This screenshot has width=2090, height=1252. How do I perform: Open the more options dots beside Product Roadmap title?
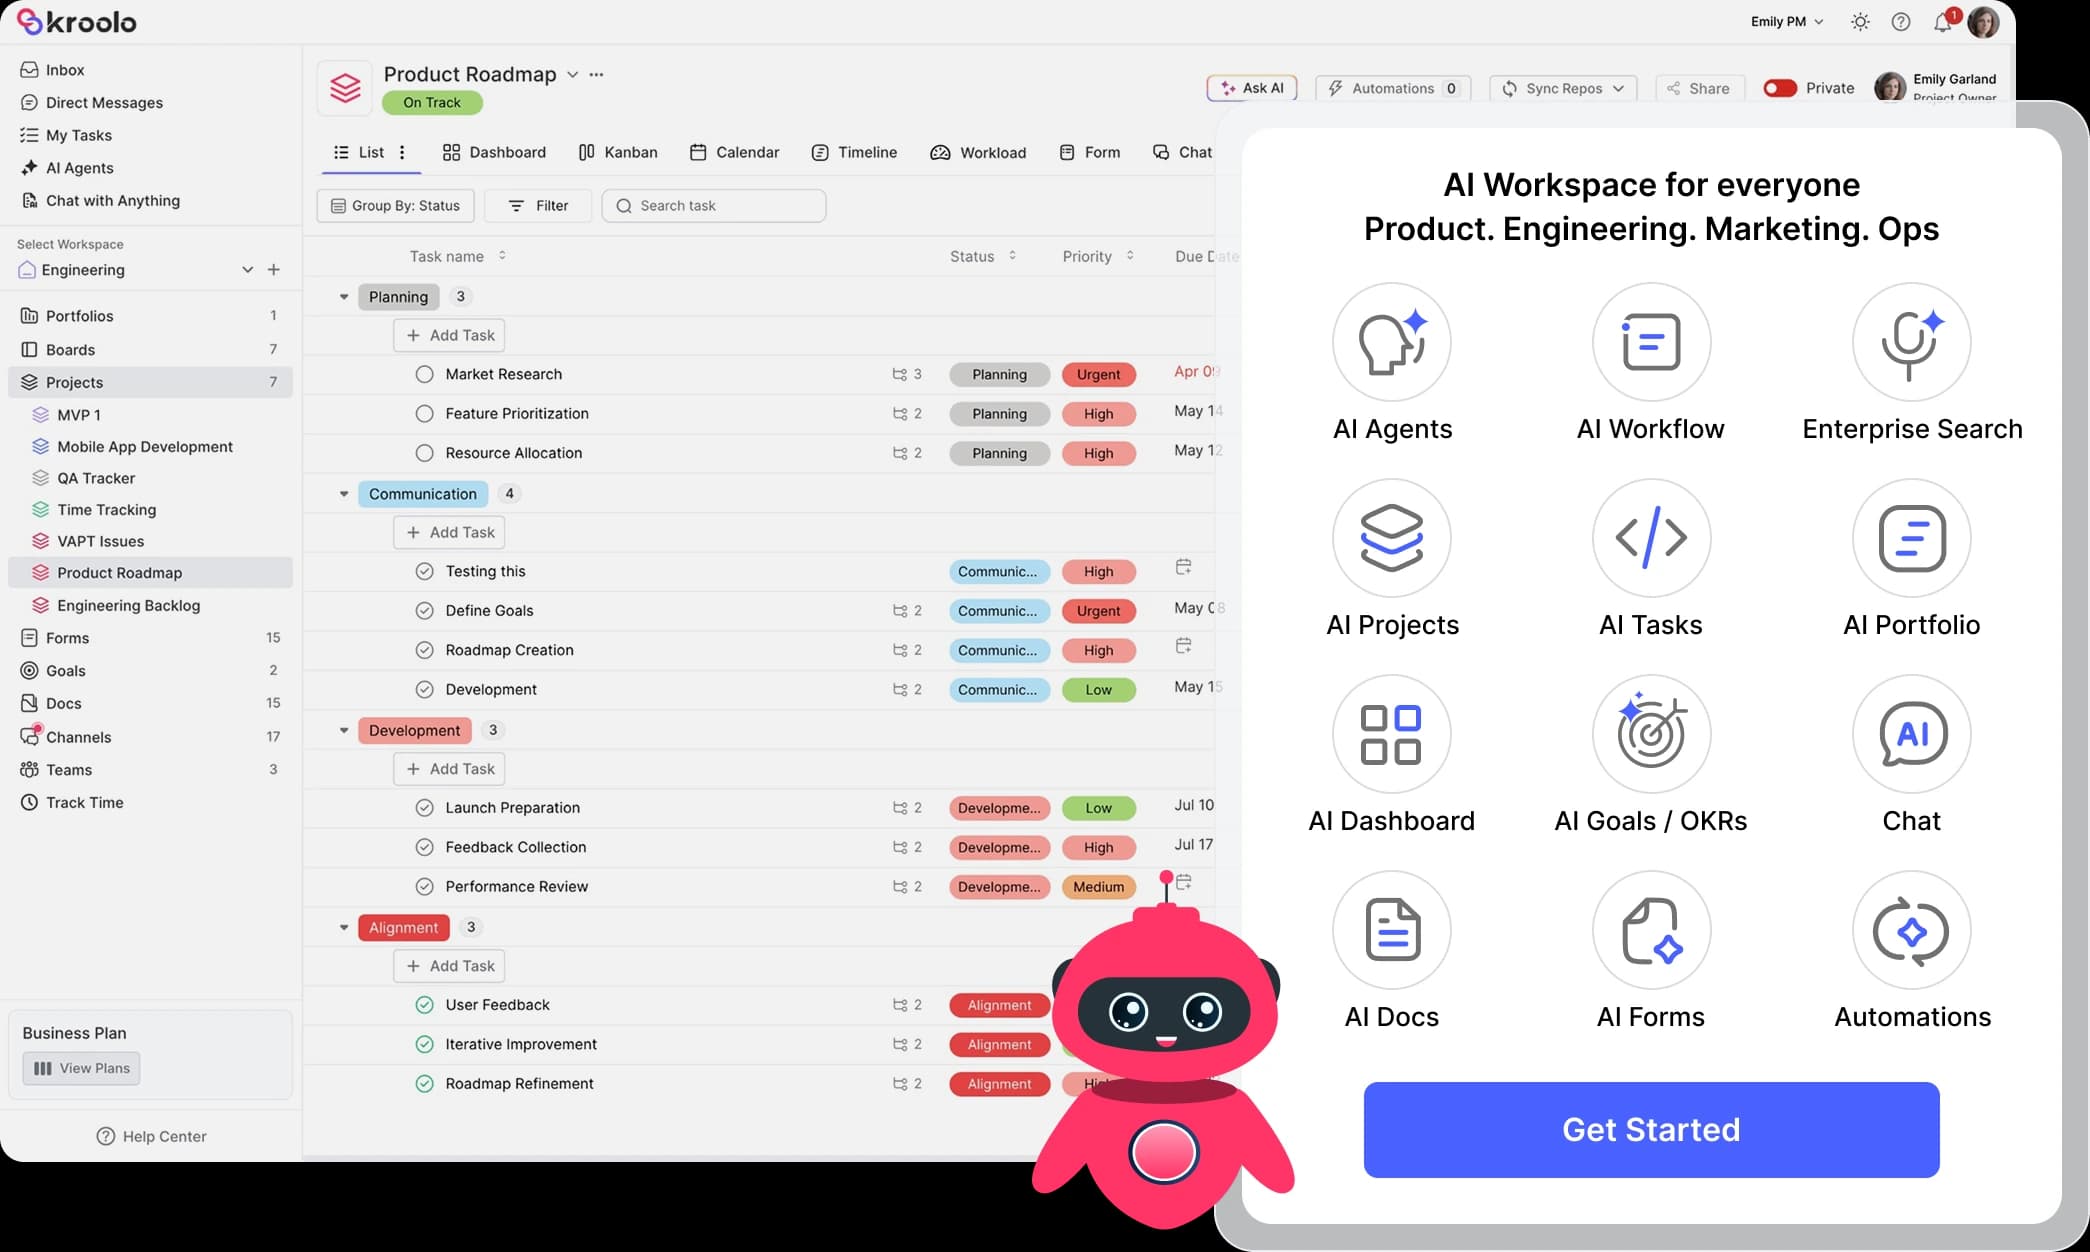(596, 74)
